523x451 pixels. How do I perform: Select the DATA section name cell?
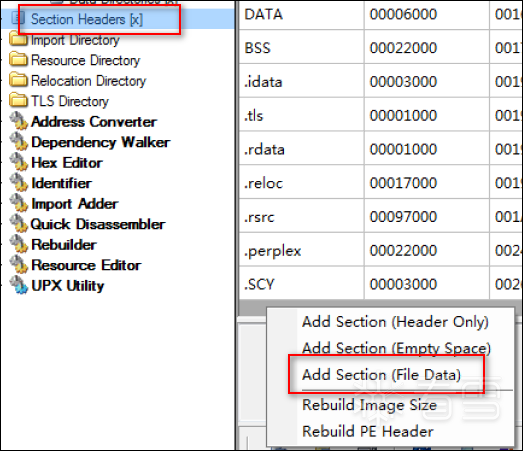(302, 15)
